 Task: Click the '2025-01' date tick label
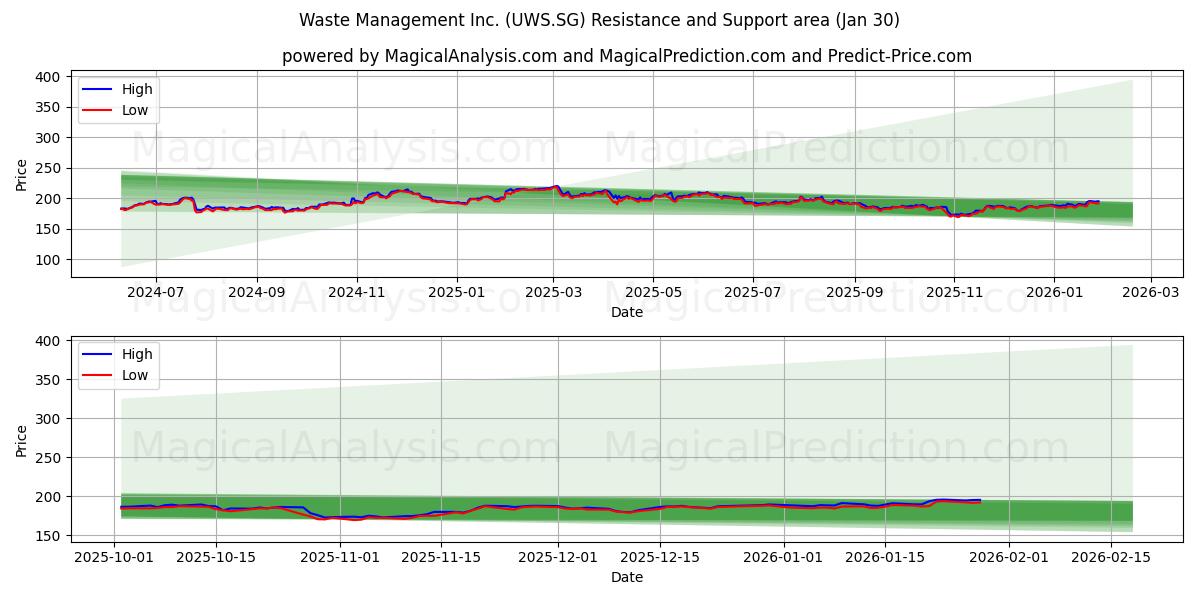[x=457, y=293]
